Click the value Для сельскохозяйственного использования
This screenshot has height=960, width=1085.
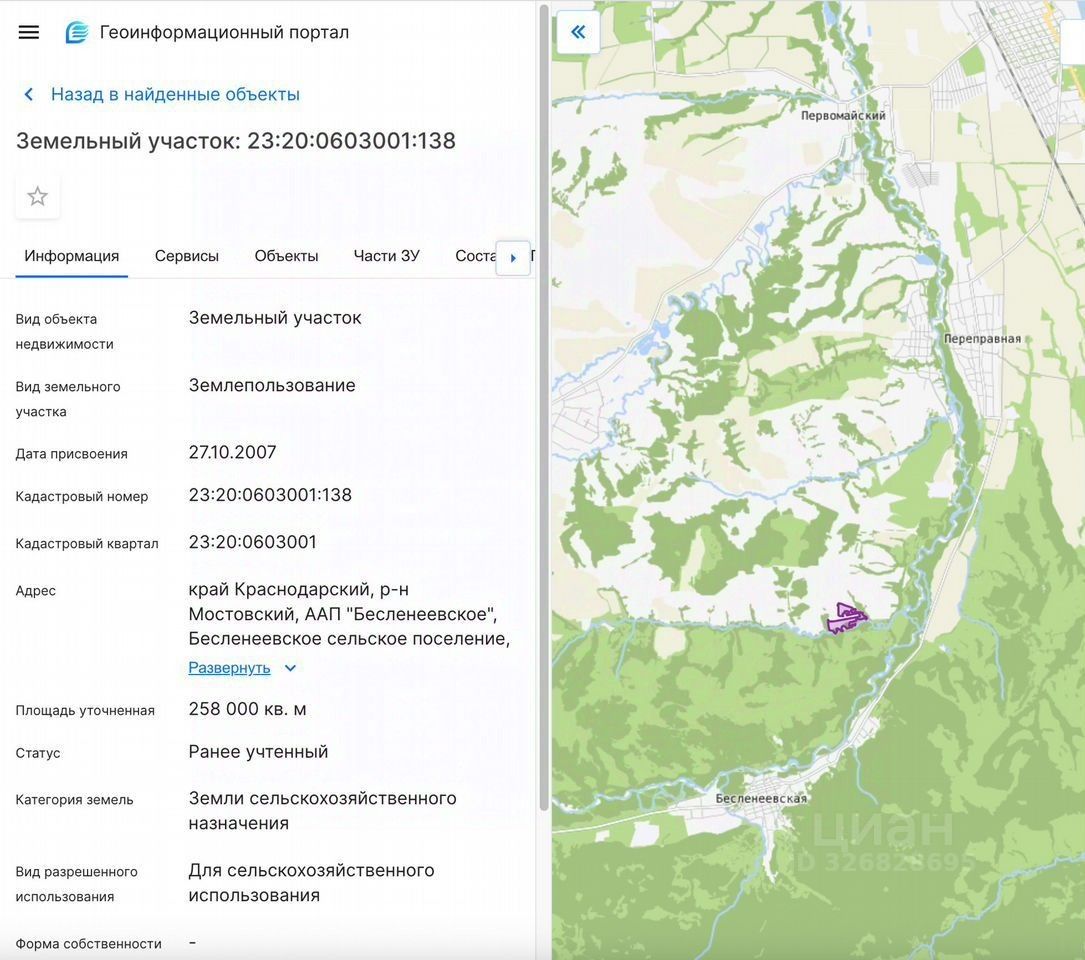click(x=311, y=882)
